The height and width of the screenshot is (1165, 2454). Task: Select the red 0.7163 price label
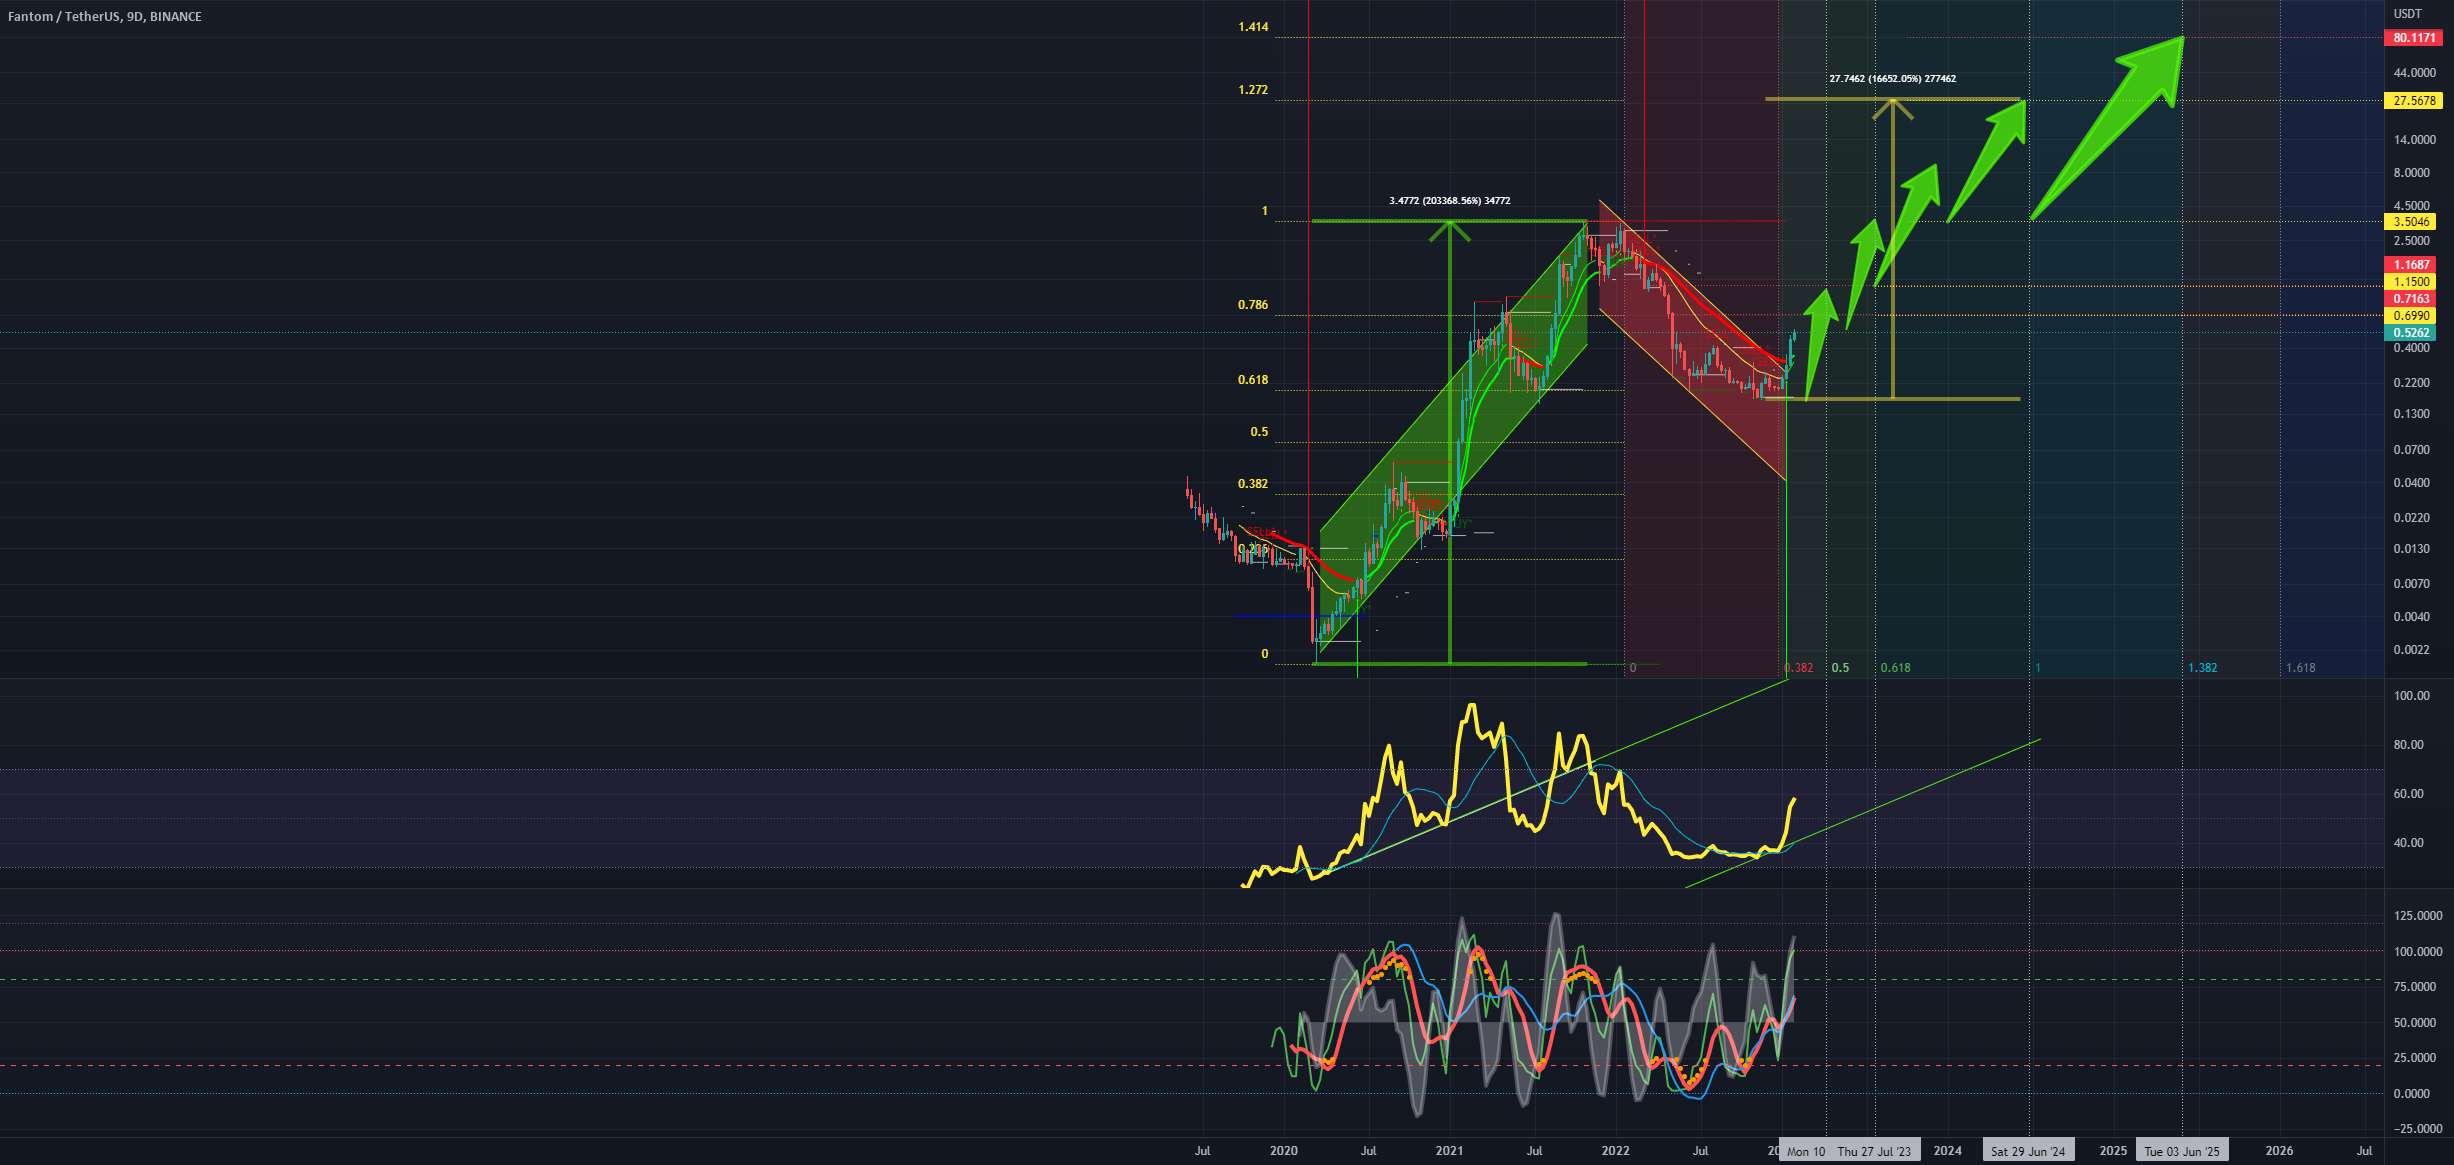point(2413,299)
